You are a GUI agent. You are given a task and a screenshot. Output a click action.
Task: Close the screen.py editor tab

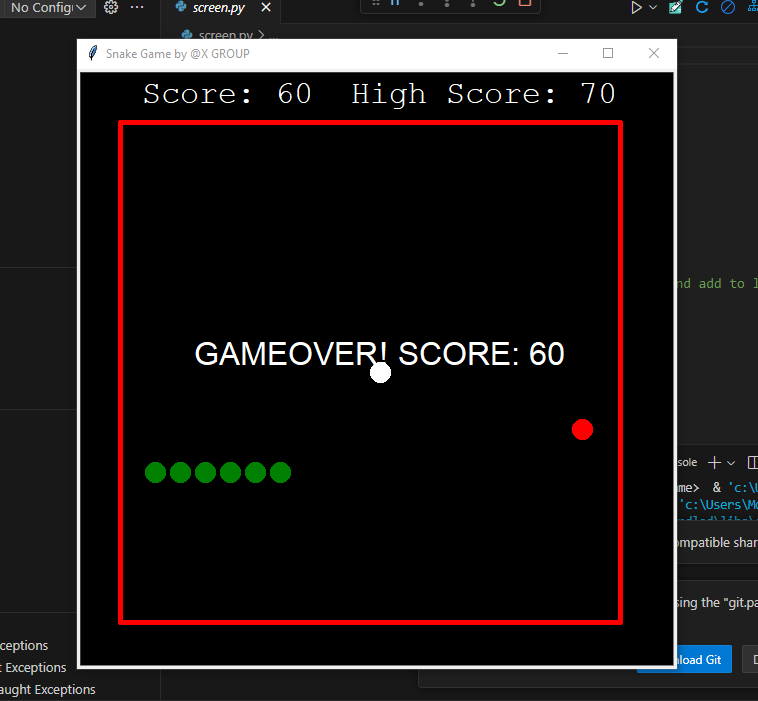click(264, 8)
